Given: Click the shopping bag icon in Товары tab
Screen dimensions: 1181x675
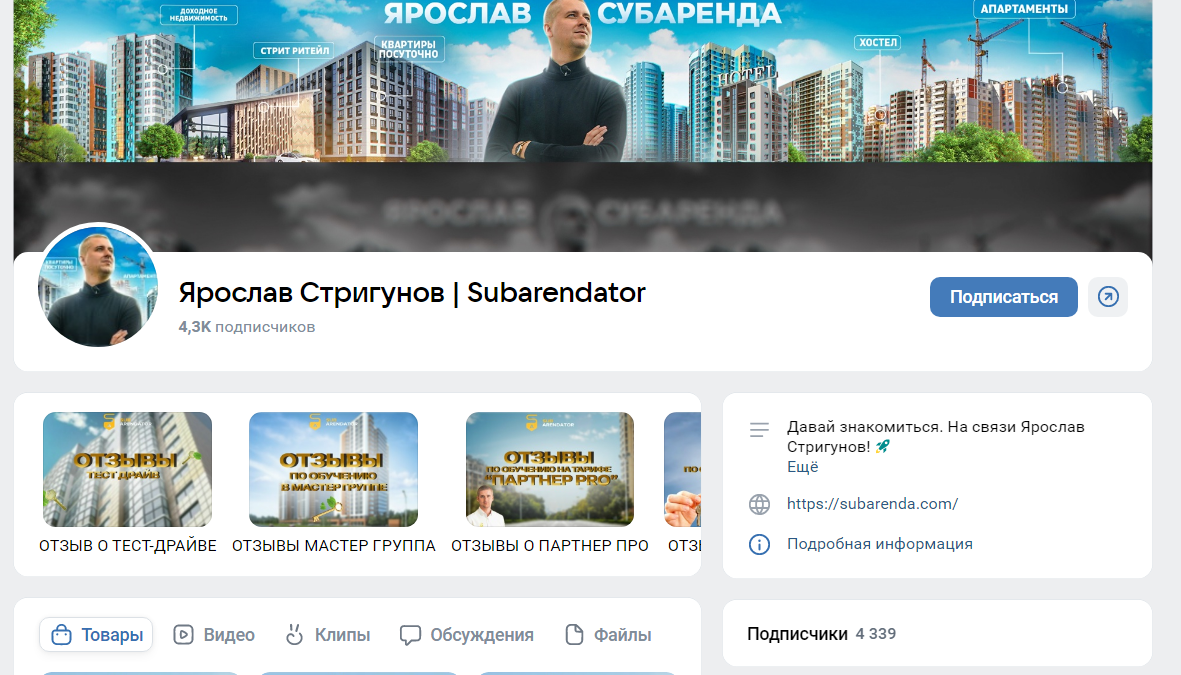Looking at the screenshot, I should pyautogui.click(x=62, y=635).
